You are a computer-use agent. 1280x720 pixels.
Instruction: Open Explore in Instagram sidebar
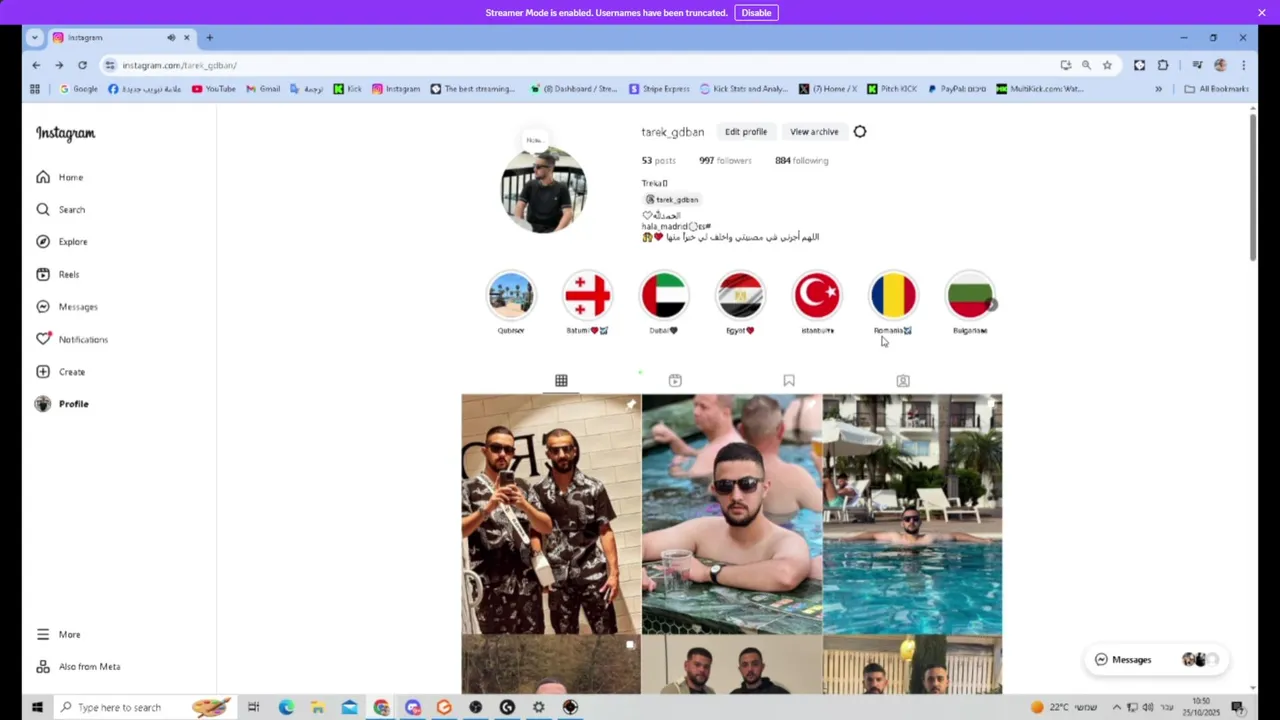point(62,241)
